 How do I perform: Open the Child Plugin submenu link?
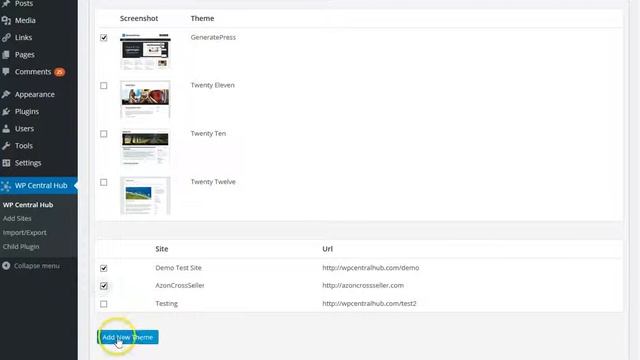tap(21, 247)
